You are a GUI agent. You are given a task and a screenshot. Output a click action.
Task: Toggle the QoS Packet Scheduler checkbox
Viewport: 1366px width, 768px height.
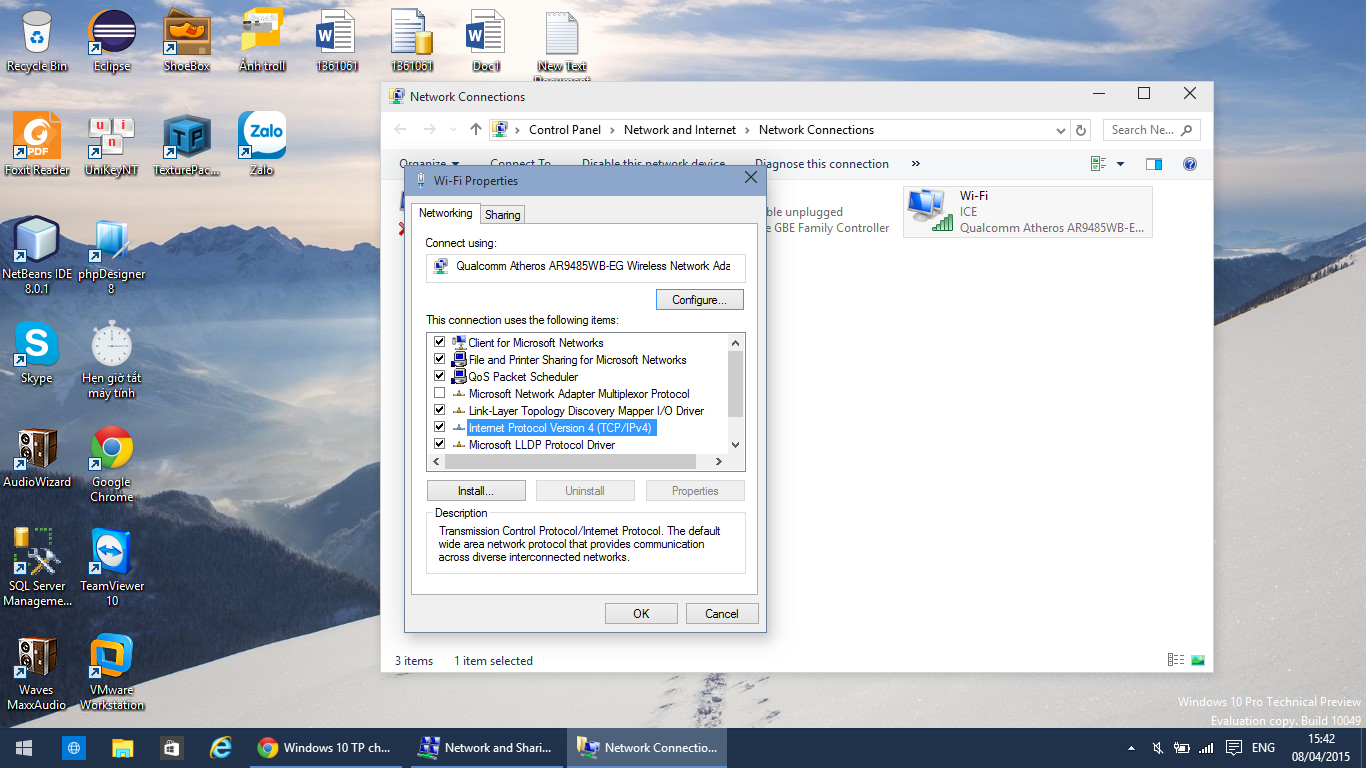tap(439, 376)
